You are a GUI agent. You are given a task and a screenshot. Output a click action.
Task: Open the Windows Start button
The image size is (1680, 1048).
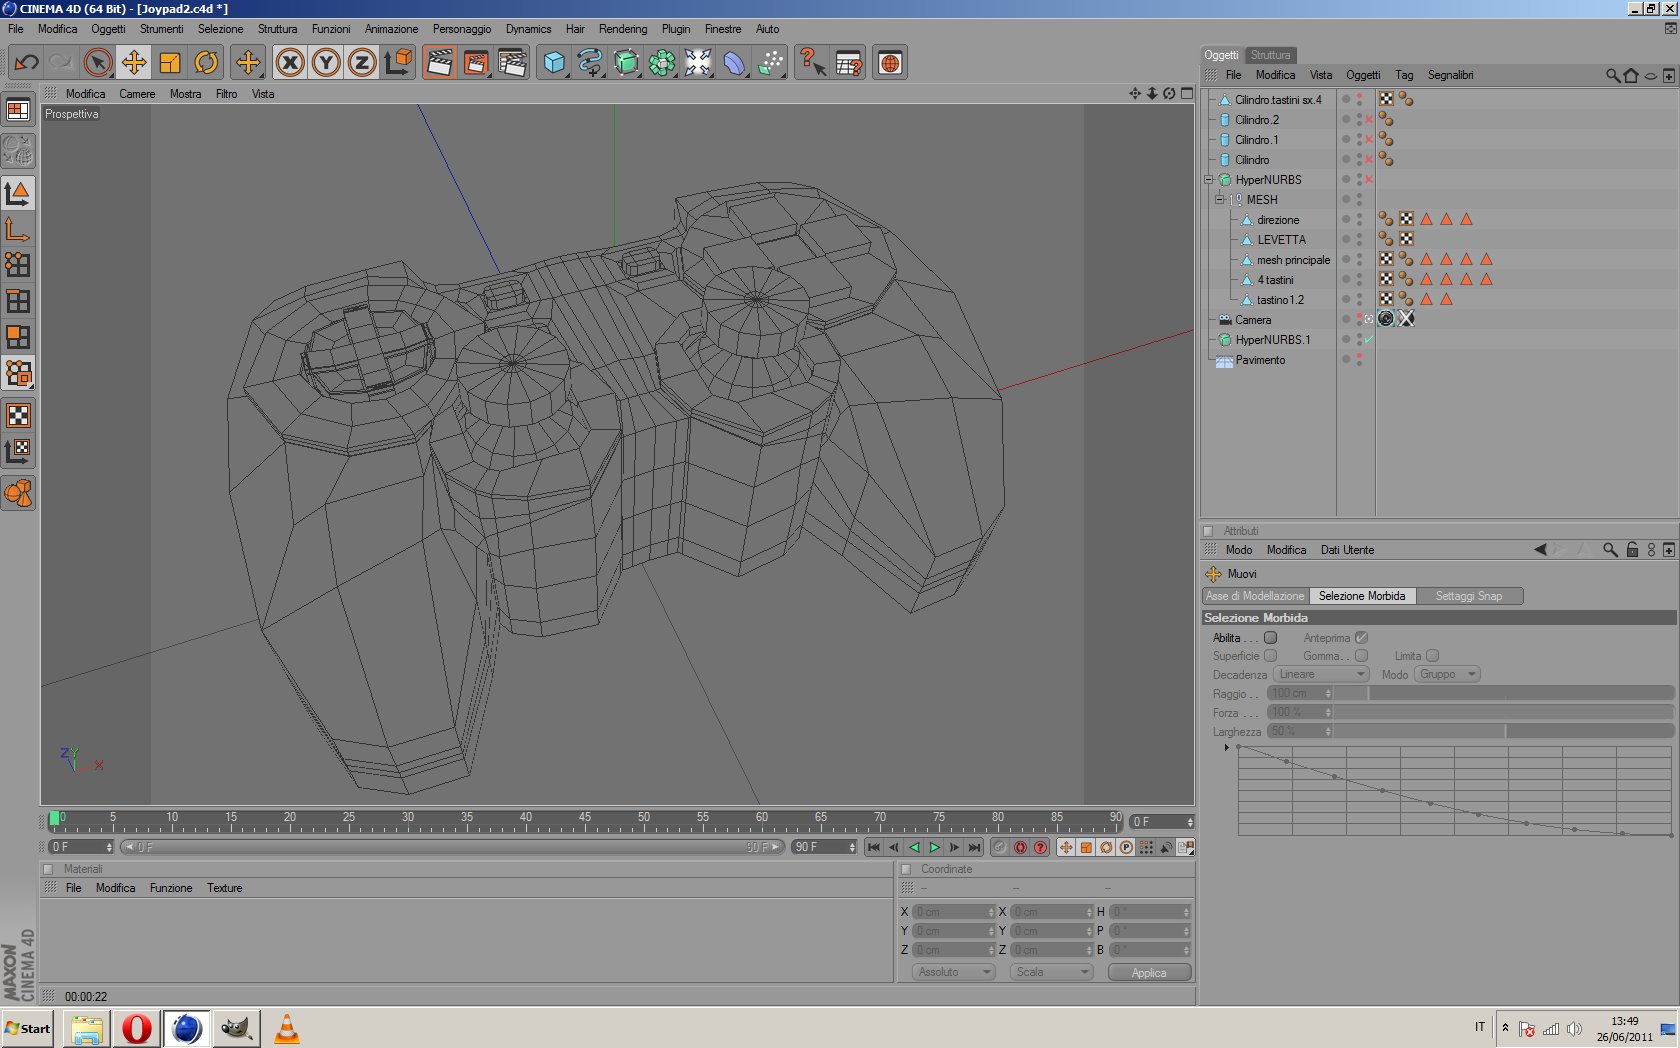point(28,1028)
